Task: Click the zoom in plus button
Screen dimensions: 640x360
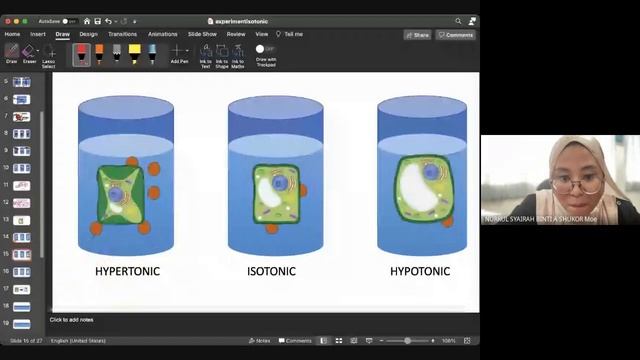Action: [433, 340]
